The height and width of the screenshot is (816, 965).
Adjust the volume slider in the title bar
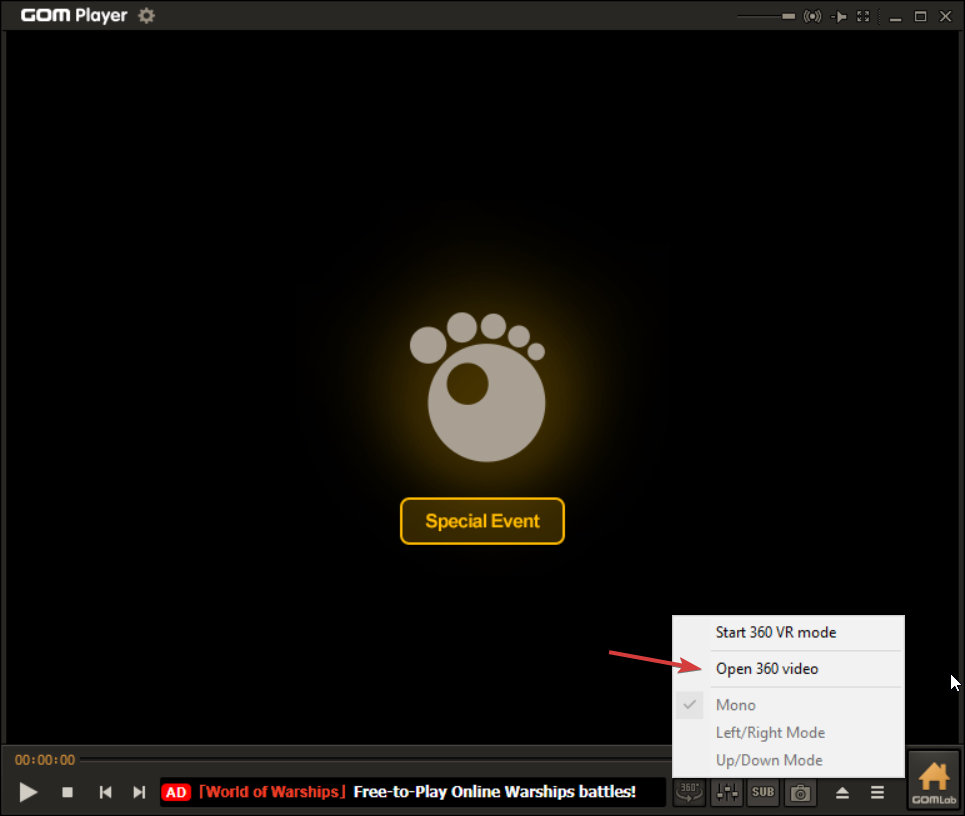coord(766,17)
